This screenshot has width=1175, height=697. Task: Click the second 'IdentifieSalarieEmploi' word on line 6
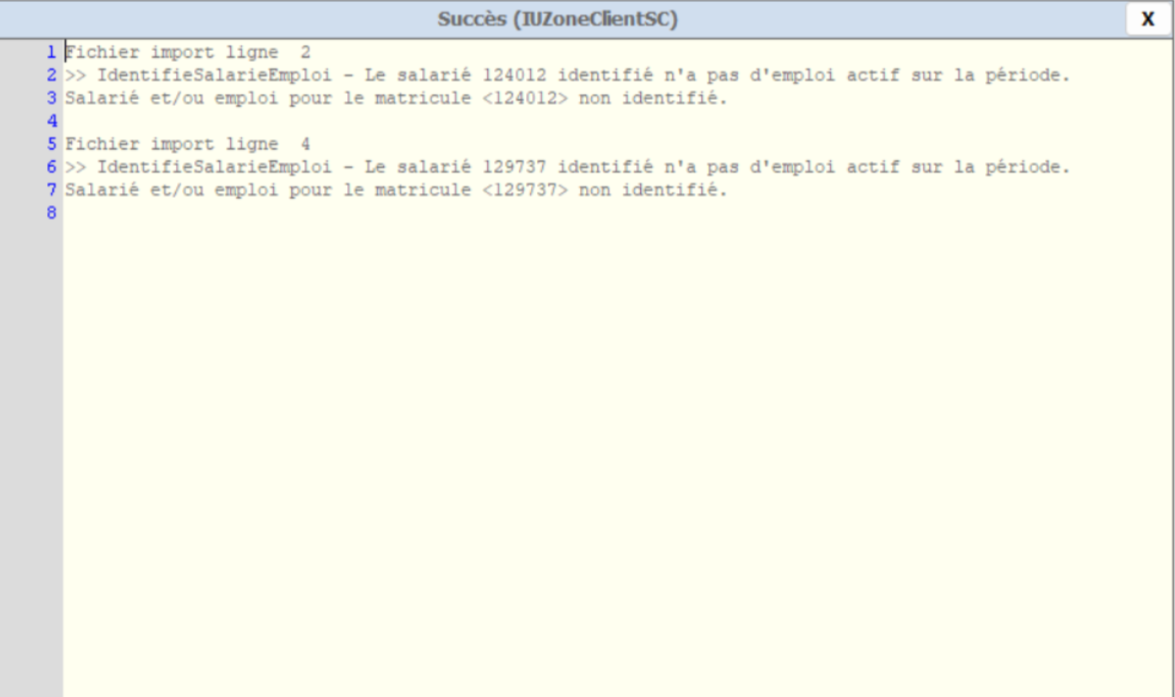(214, 167)
